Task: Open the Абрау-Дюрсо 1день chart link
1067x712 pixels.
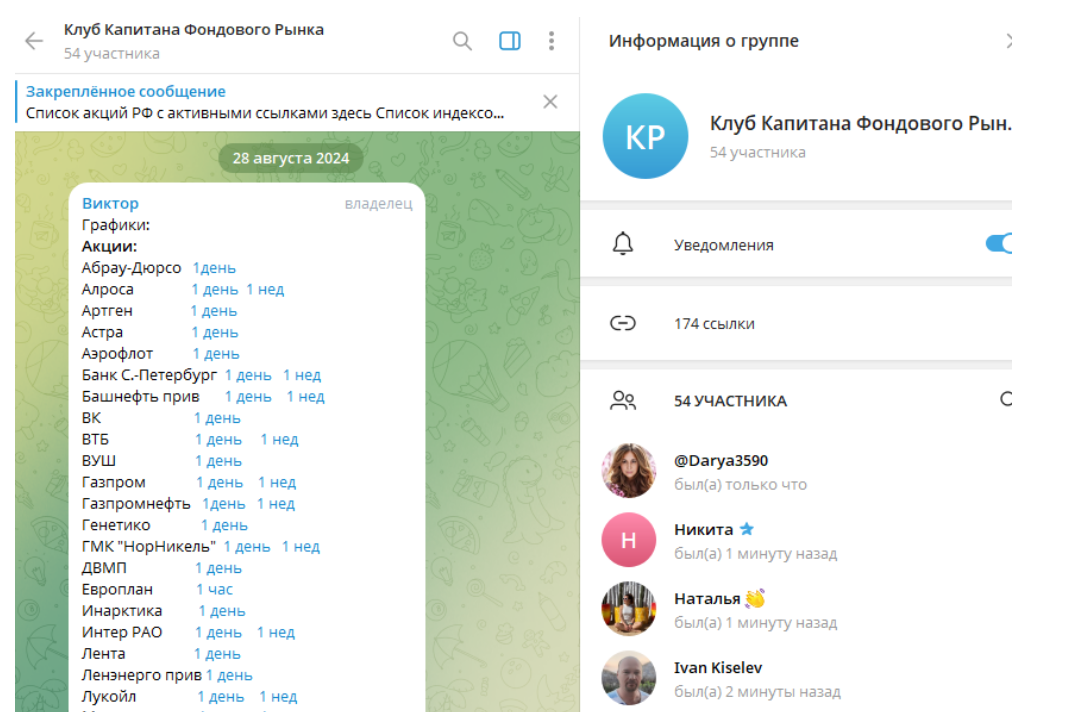Action: click(214, 268)
